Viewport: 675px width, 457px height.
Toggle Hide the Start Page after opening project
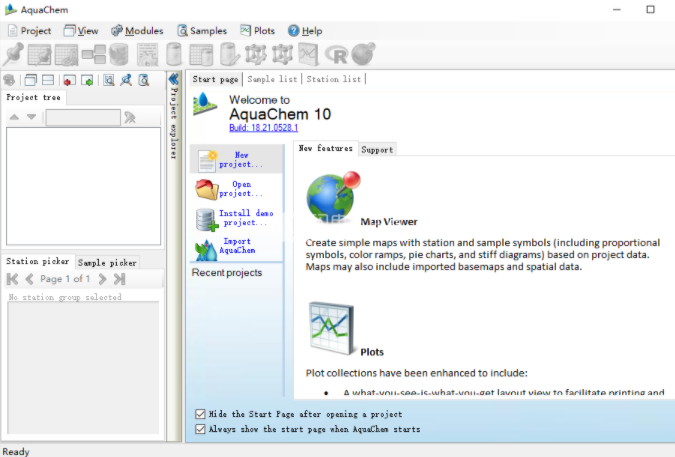(201, 414)
